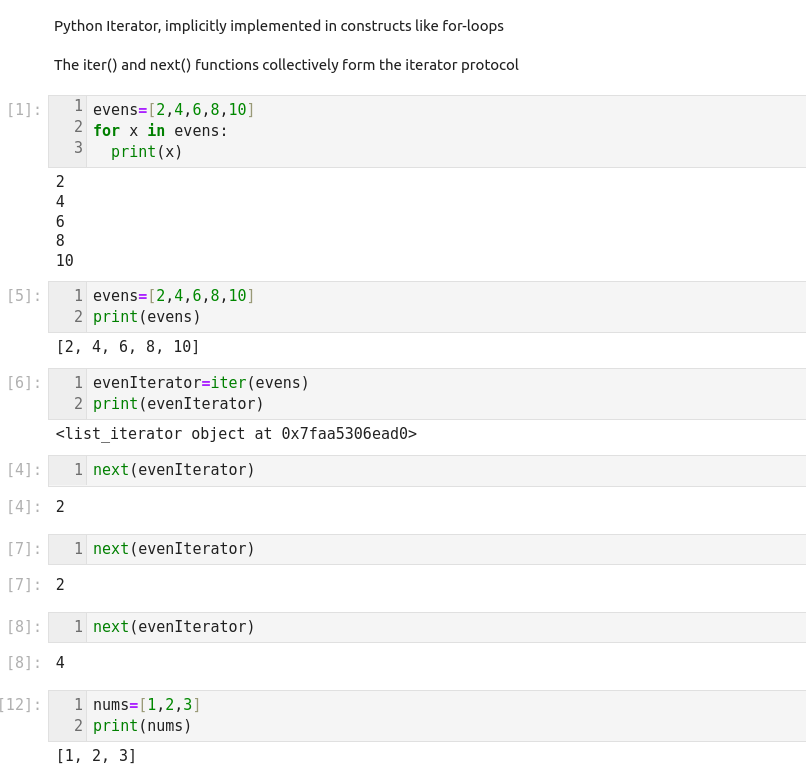Click the markdown heading about Python Iterator
Screen dimensions: 806x776
[278, 26]
